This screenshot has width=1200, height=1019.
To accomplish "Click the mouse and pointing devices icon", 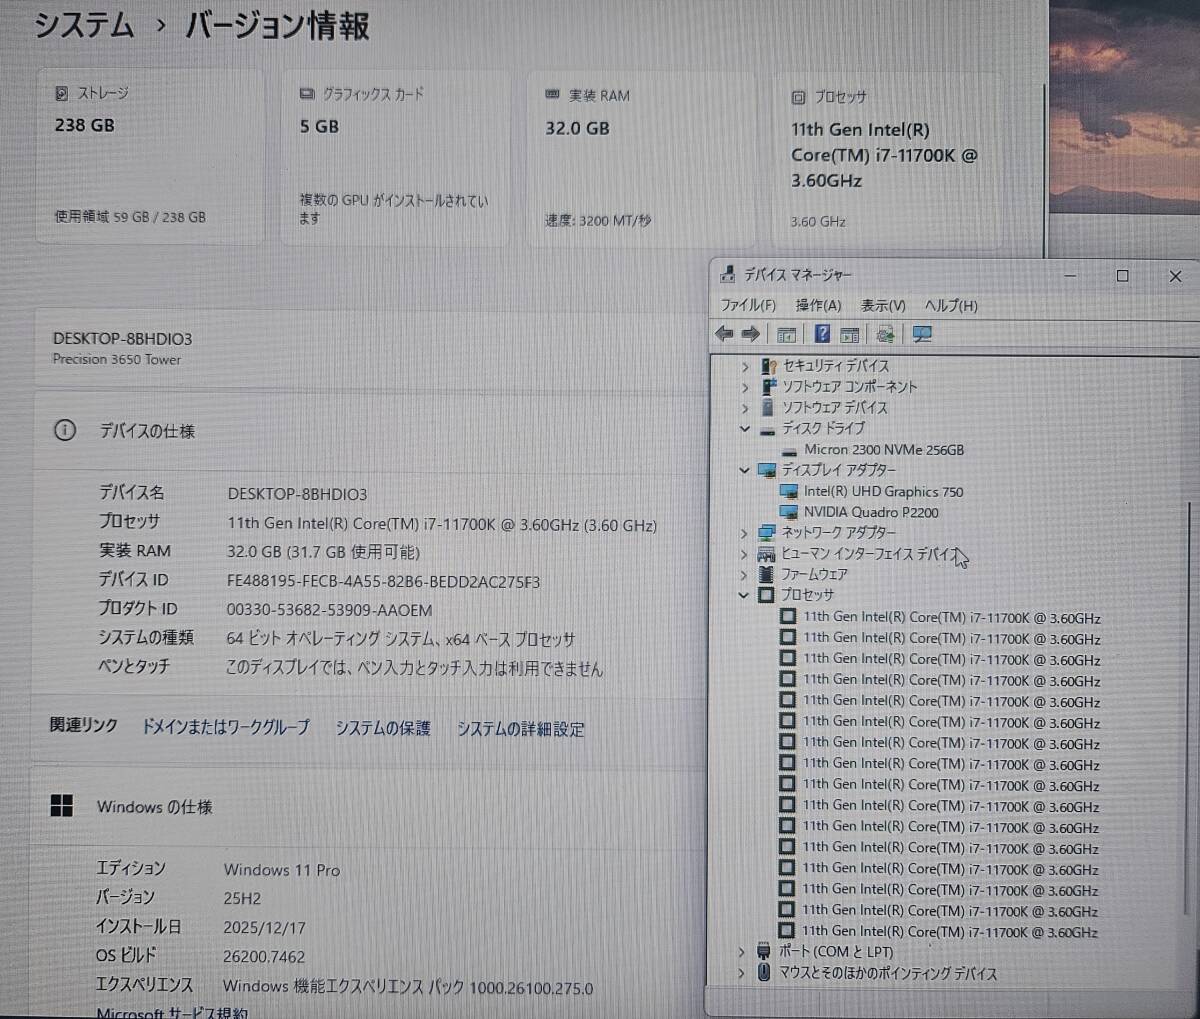I will point(764,972).
